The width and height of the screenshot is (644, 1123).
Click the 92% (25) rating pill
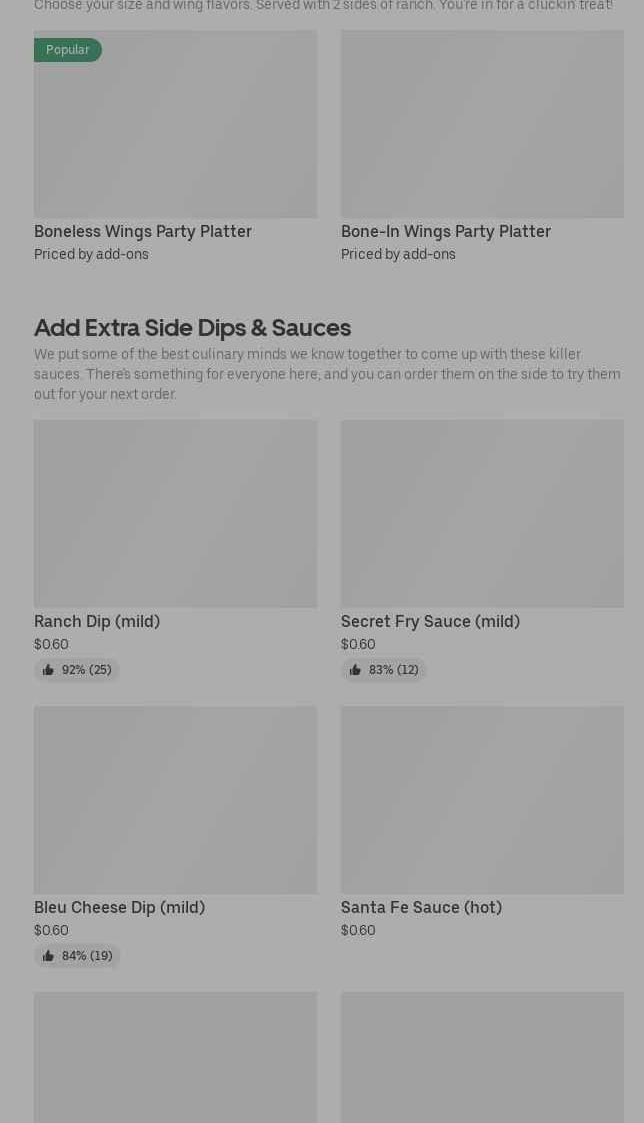77,670
